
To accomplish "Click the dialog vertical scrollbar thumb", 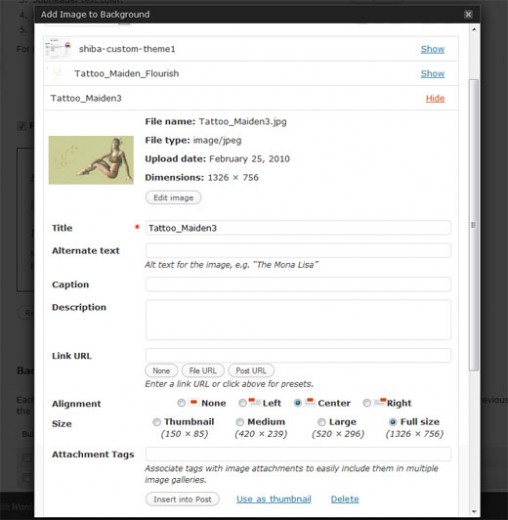I will pyautogui.click(x=474, y=225).
